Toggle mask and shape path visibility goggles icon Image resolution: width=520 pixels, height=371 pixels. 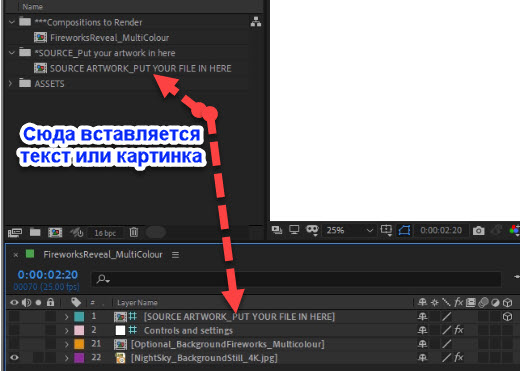tap(312, 230)
